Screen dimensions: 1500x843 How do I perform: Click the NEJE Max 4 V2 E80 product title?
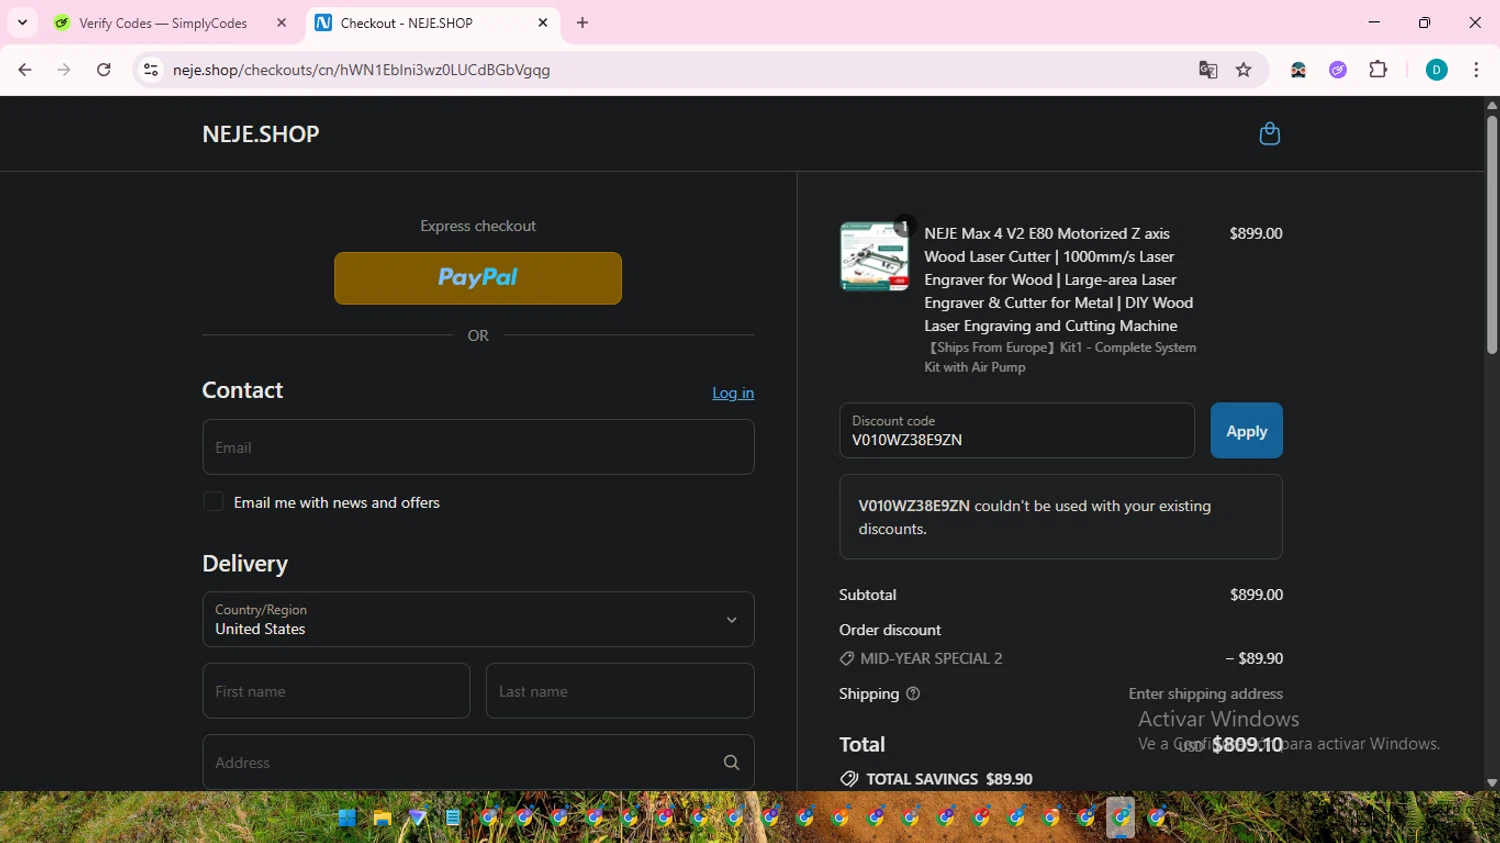coord(1059,279)
